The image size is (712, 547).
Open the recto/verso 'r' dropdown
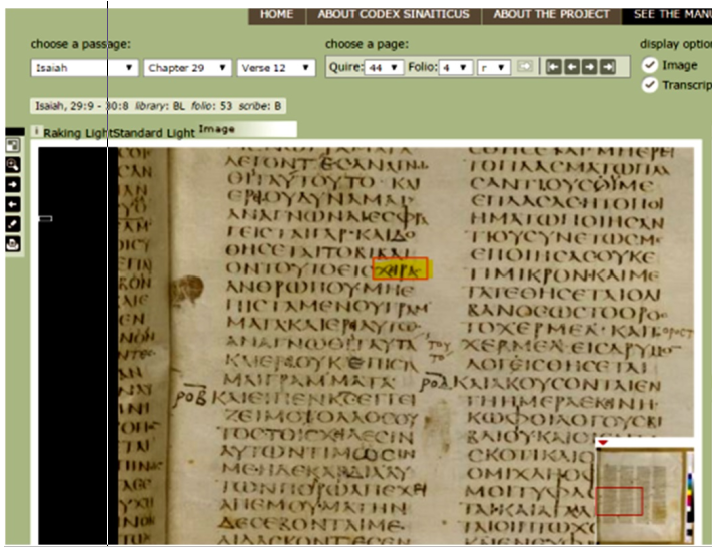point(494,68)
